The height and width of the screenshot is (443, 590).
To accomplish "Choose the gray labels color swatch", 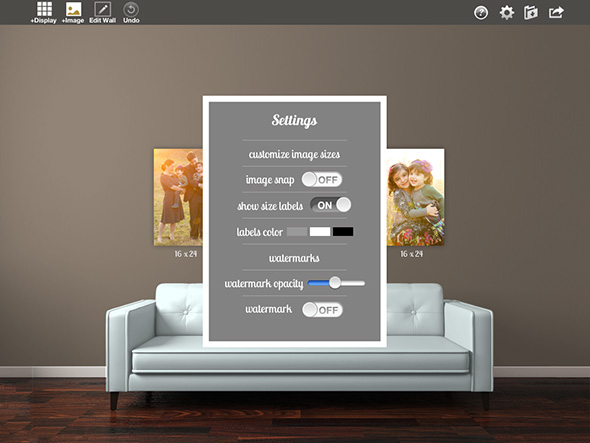I will pos(297,231).
